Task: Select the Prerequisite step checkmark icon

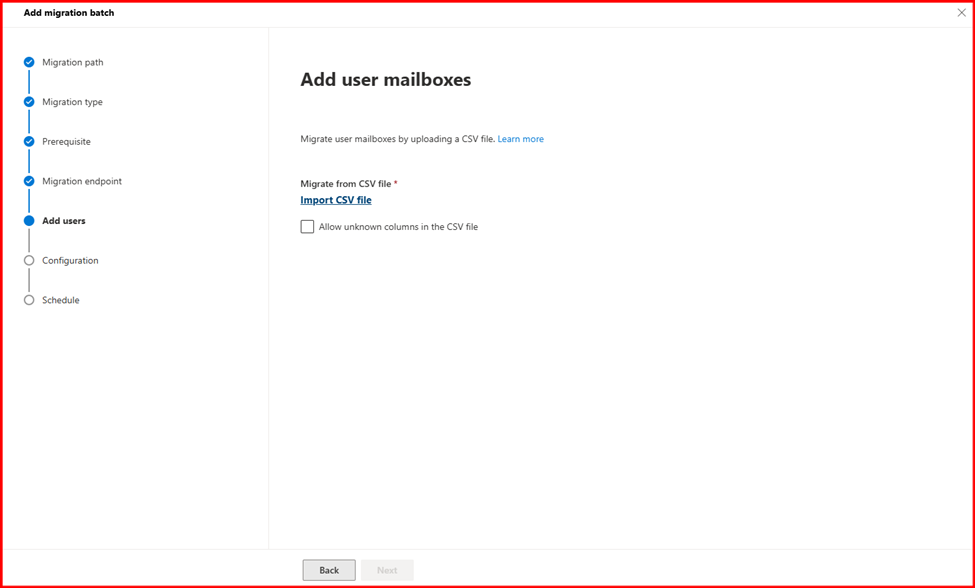Action: pyautogui.click(x=29, y=142)
